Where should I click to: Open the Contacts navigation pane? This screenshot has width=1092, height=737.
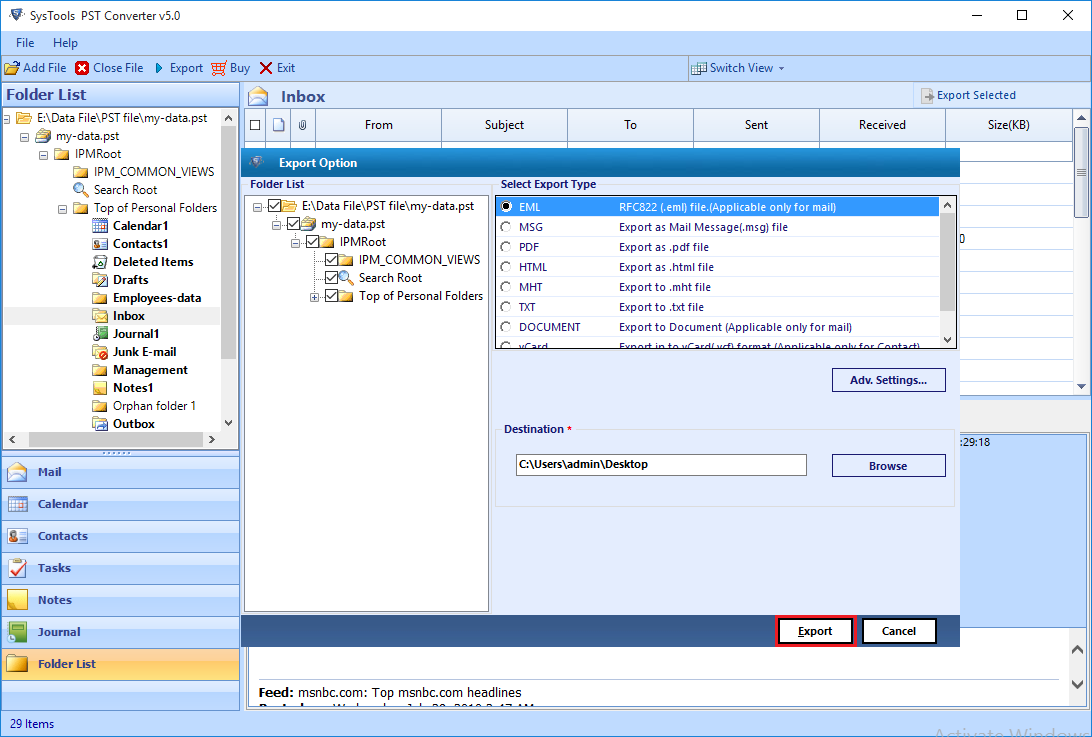tap(62, 536)
